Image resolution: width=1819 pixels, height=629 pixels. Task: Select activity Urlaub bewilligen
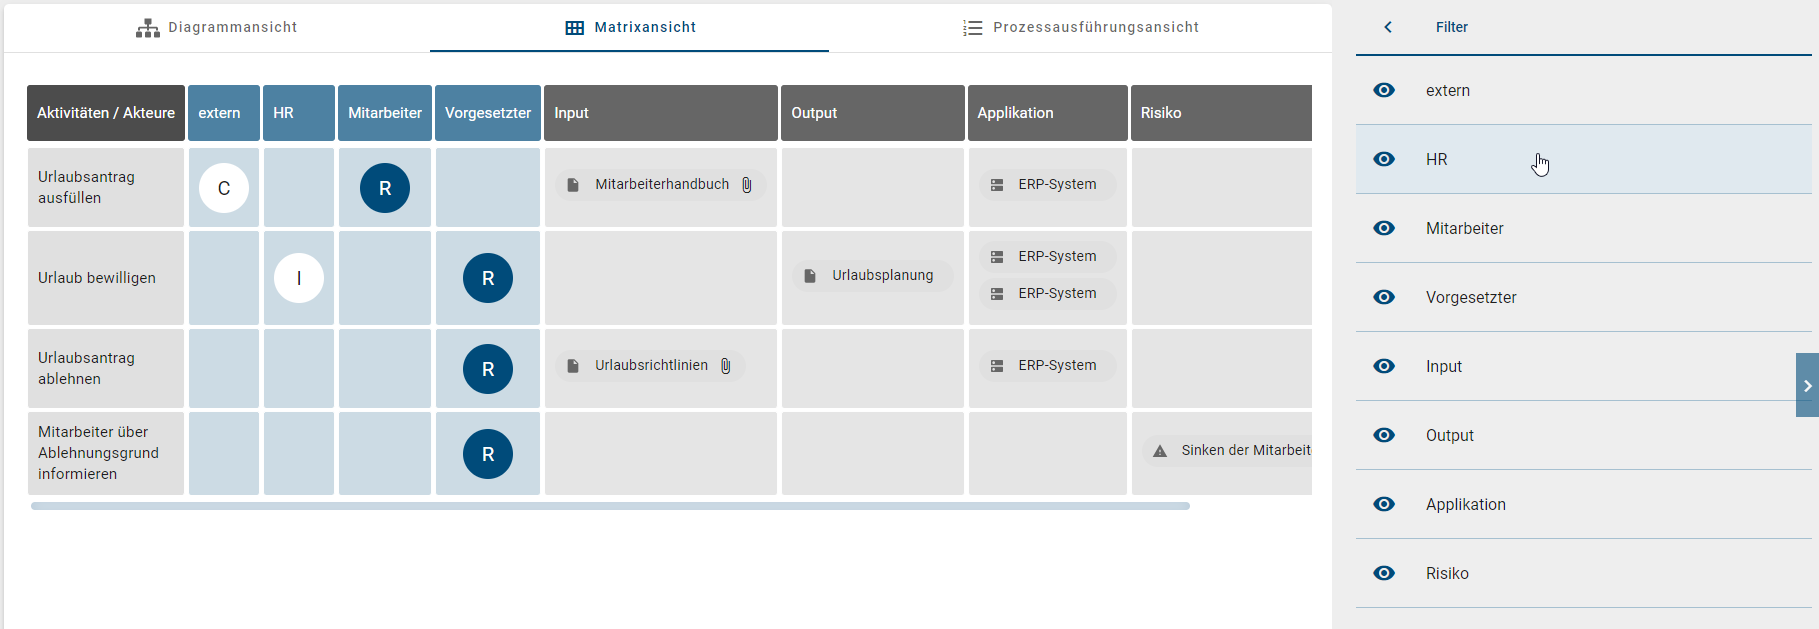106,278
